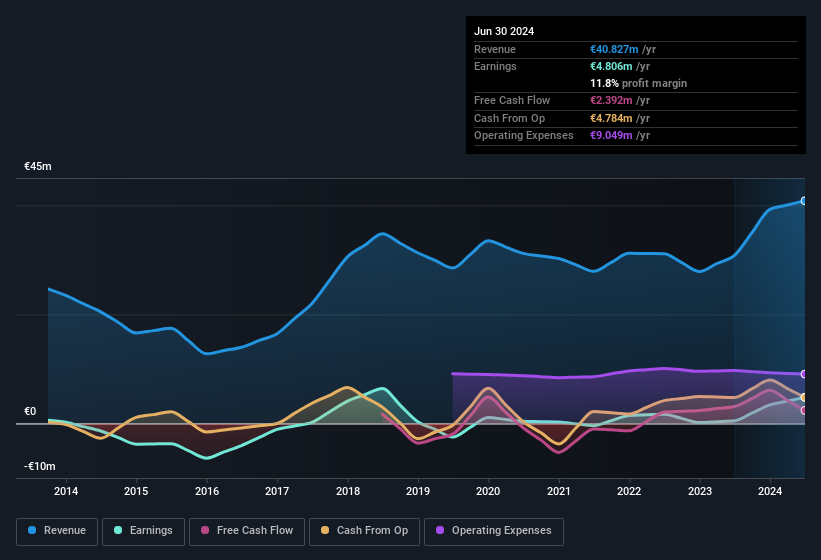Screen dimensions: 821x560
Task: Toggle the Revenue series legend button
Action: [x=57, y=531]
